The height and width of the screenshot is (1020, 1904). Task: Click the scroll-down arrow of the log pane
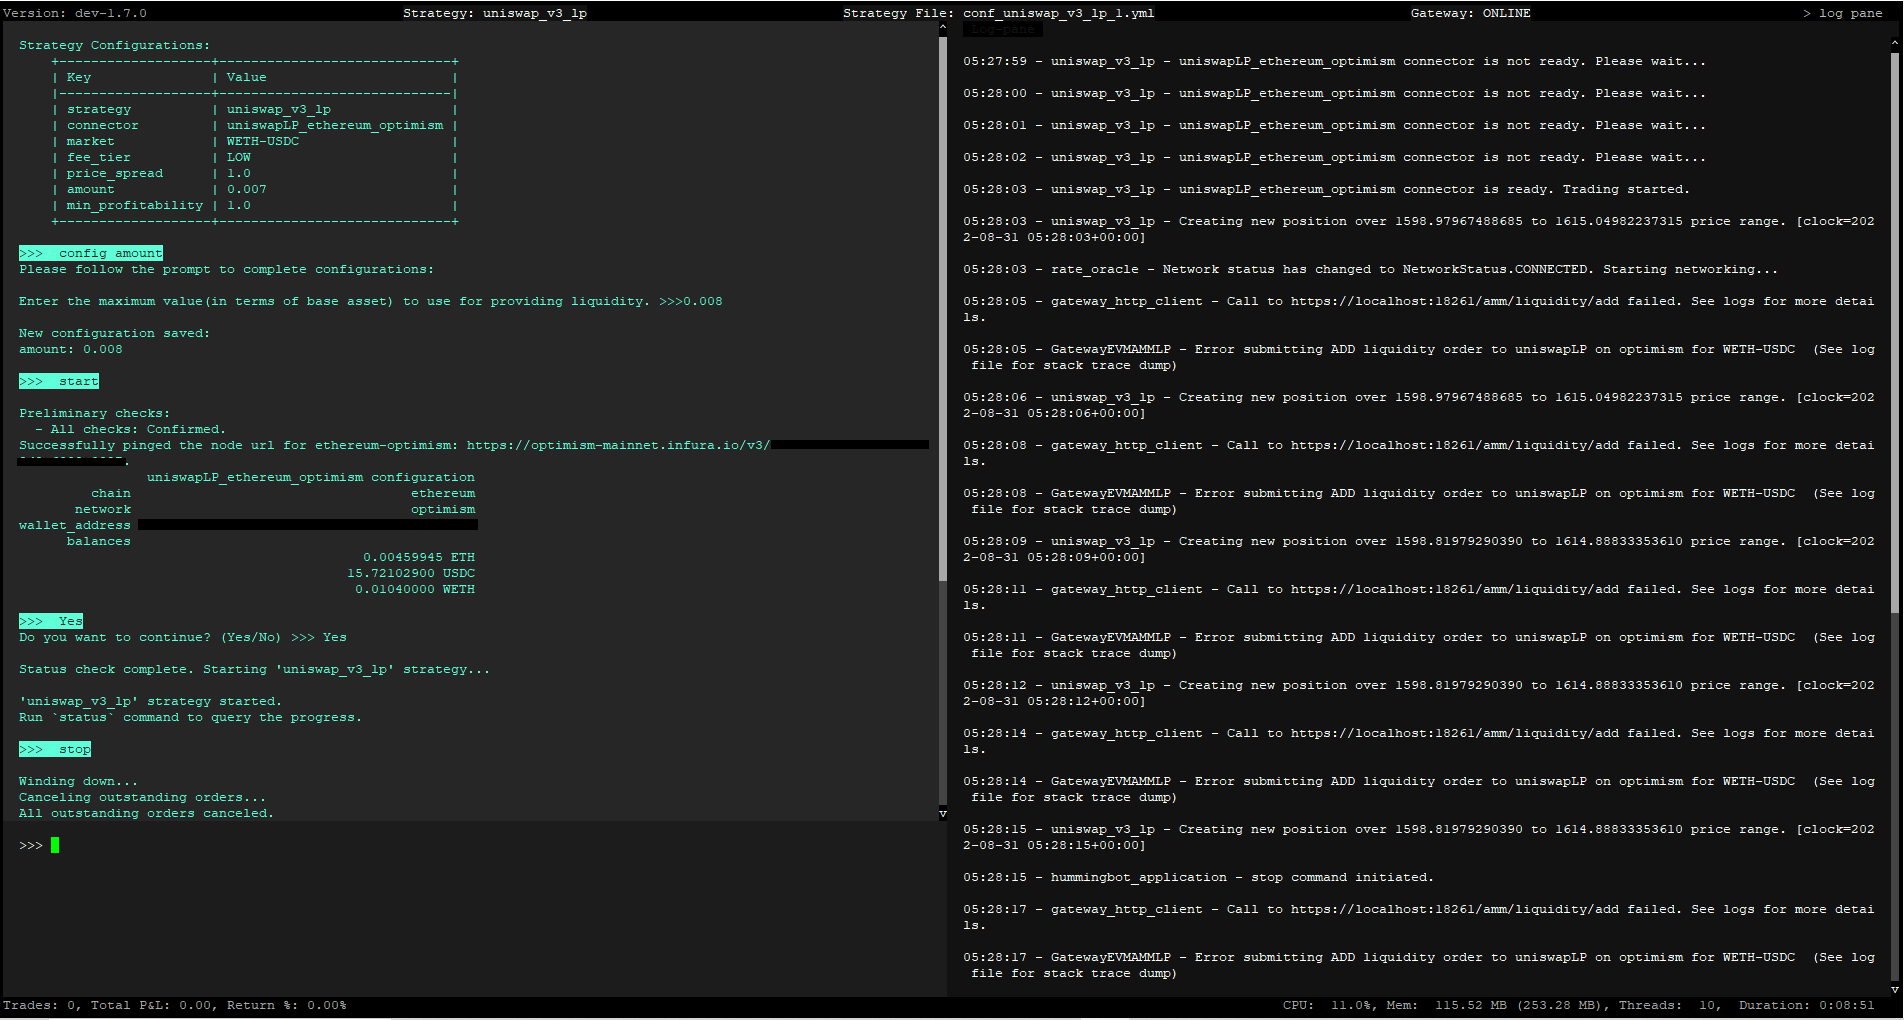[x=1896, y=991]
